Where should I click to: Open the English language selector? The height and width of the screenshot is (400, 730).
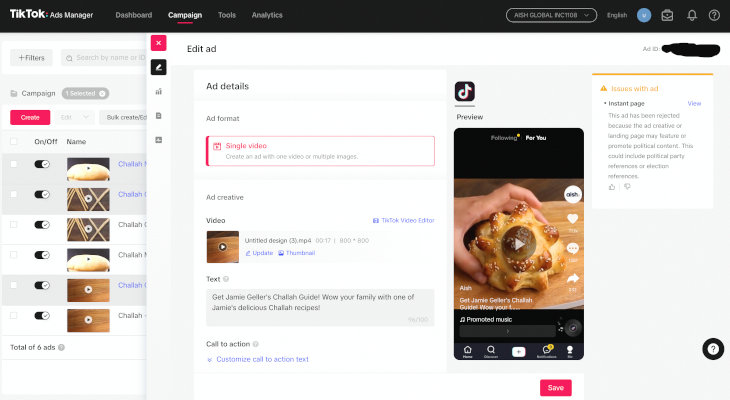617,15
